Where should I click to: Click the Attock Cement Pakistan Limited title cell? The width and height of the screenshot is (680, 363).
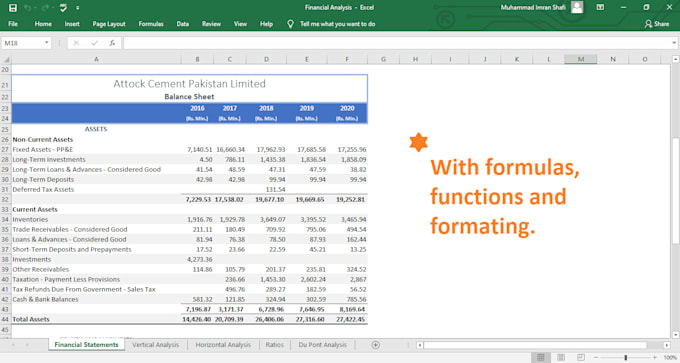pyautogui.click(x=190, y=84)
